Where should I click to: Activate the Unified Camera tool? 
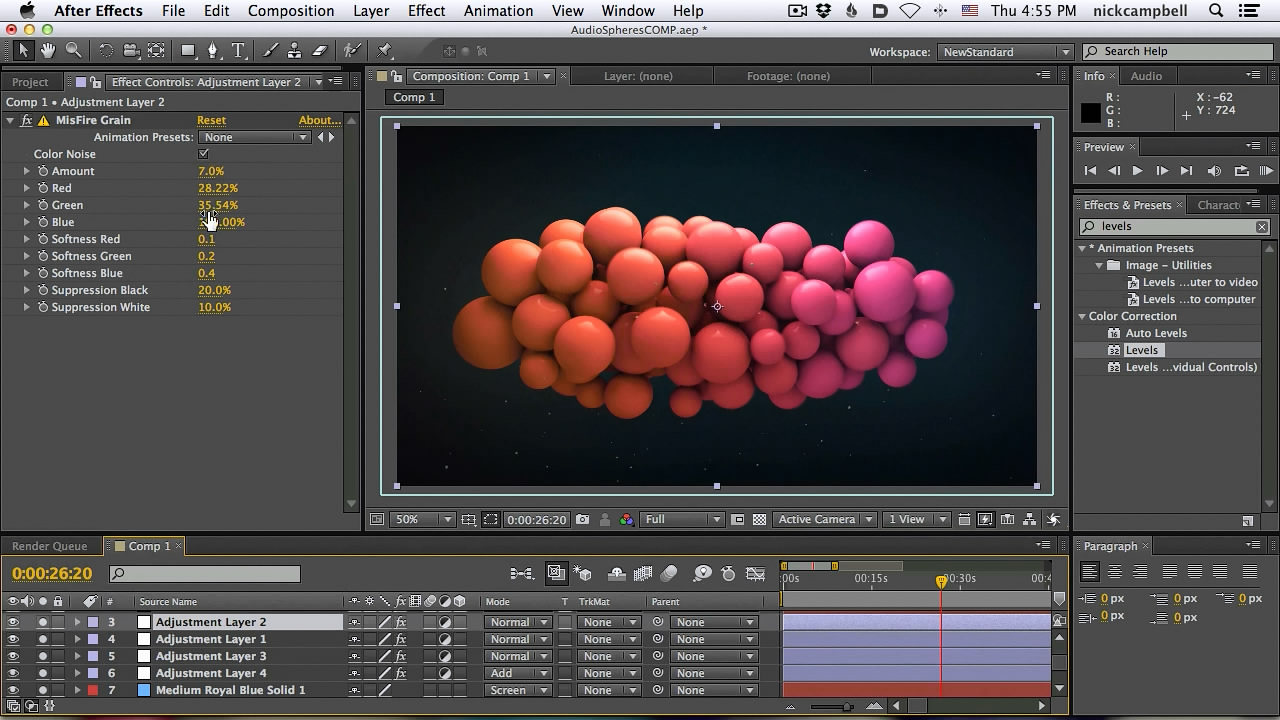[131, 50]
